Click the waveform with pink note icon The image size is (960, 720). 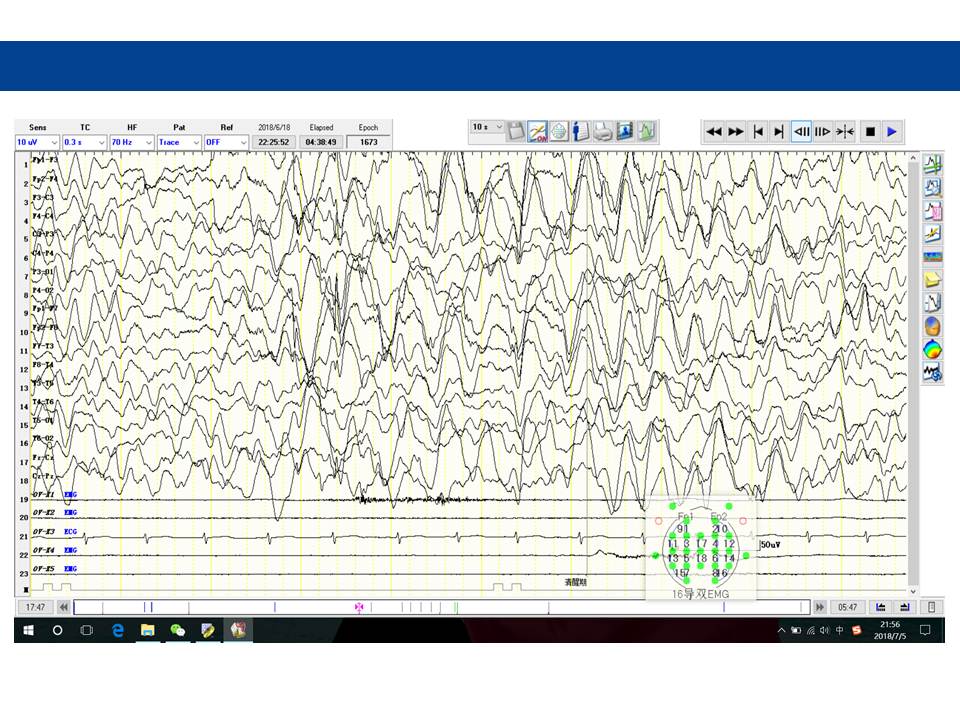point(932,211)
